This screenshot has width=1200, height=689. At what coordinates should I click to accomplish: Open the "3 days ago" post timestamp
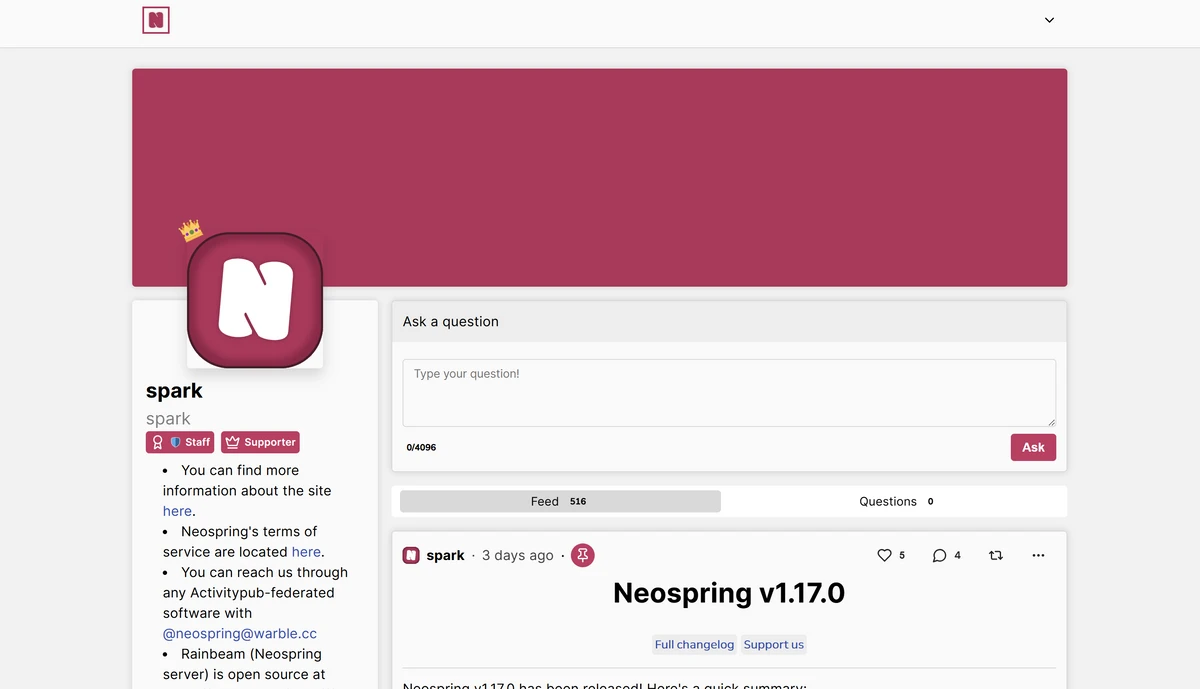(x=517, y=555)
